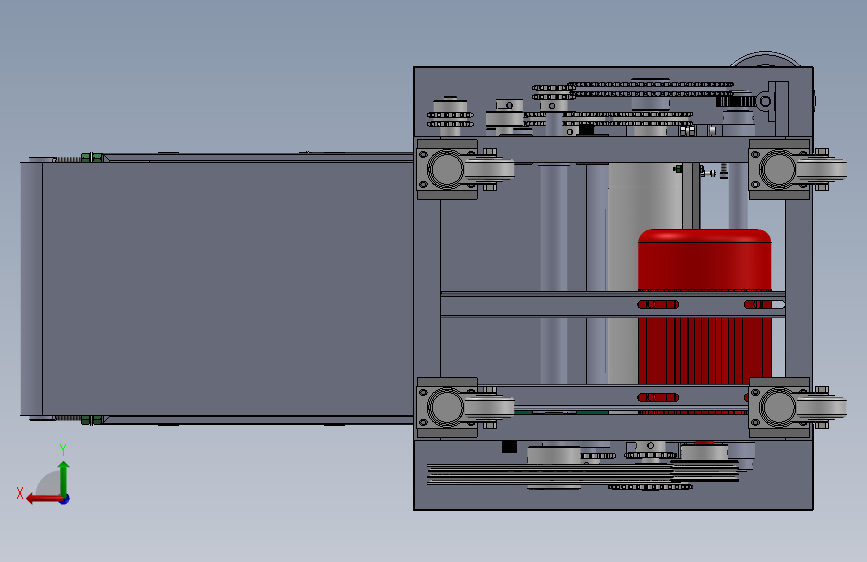Select the red motor cooling fins body
This screenshot has height=562, width=867.
(x=704, y=351)
